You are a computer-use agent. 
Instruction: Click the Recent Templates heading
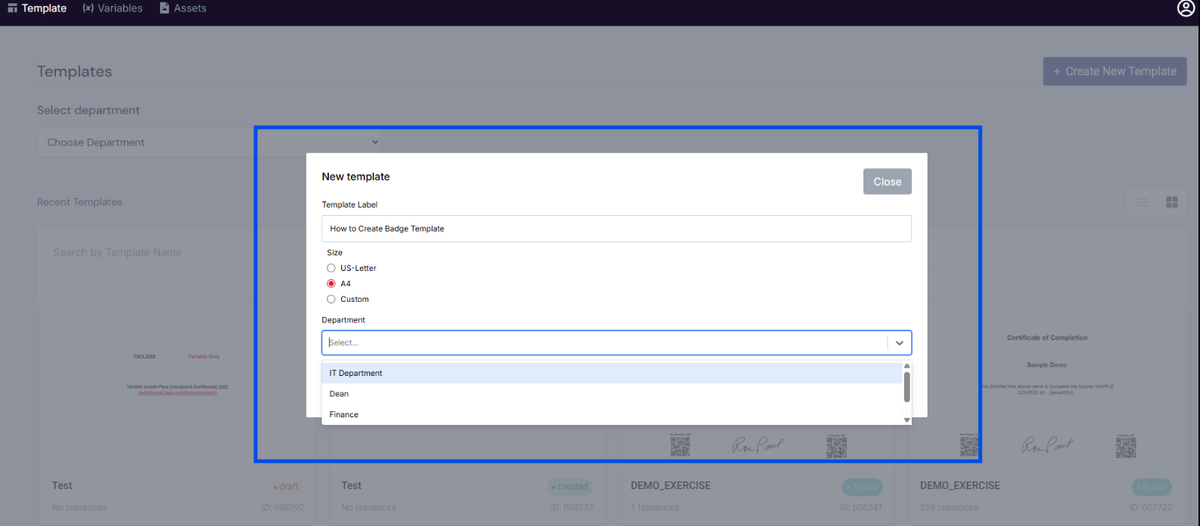pos(79,202)
